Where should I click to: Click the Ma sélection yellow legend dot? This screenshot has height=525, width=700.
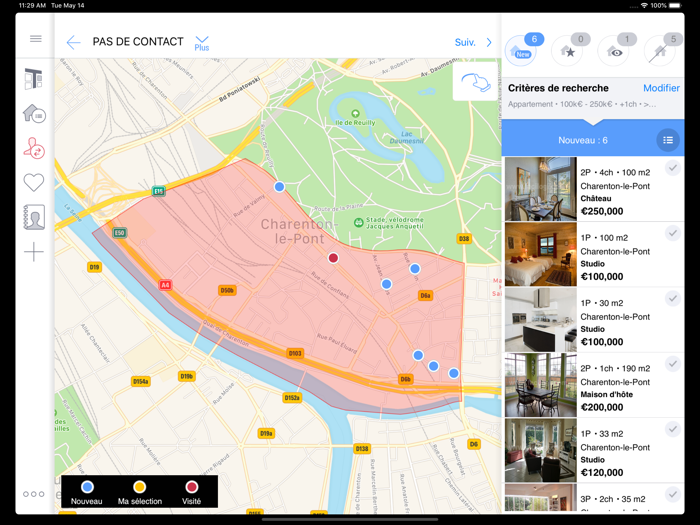click(x=140, y=487)
